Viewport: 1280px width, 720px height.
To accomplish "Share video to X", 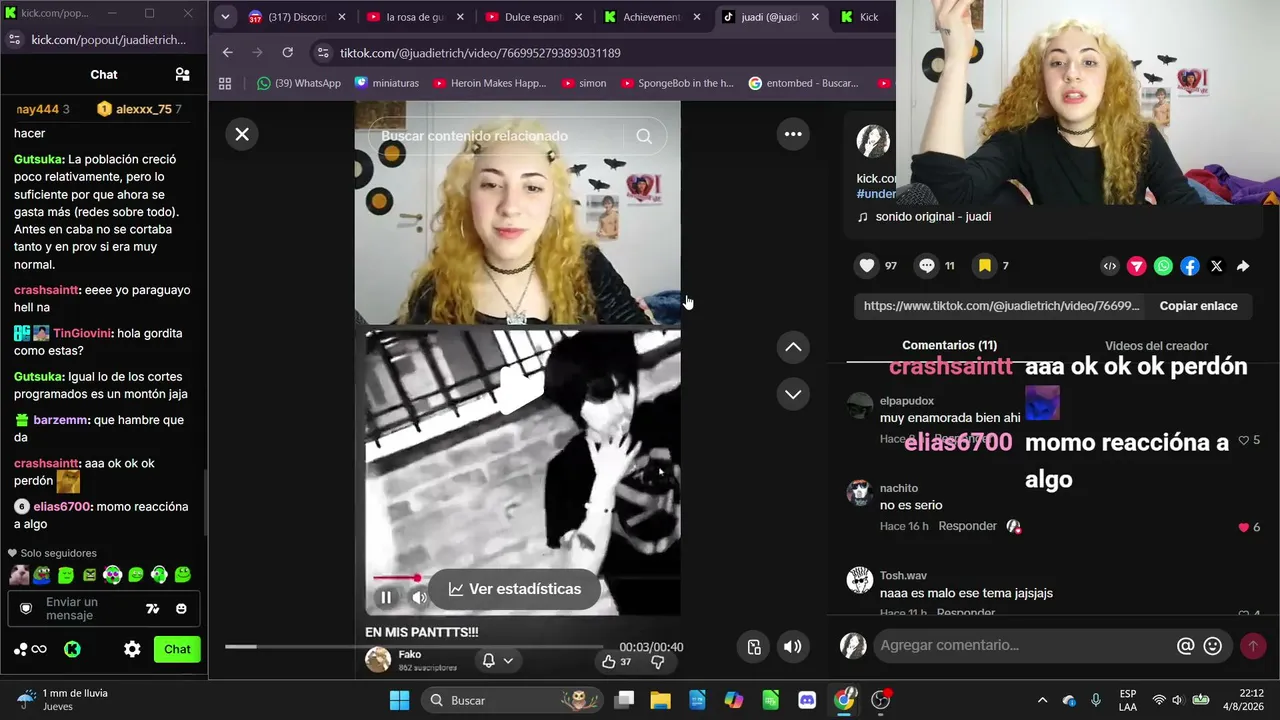I will click(1216, 266).
